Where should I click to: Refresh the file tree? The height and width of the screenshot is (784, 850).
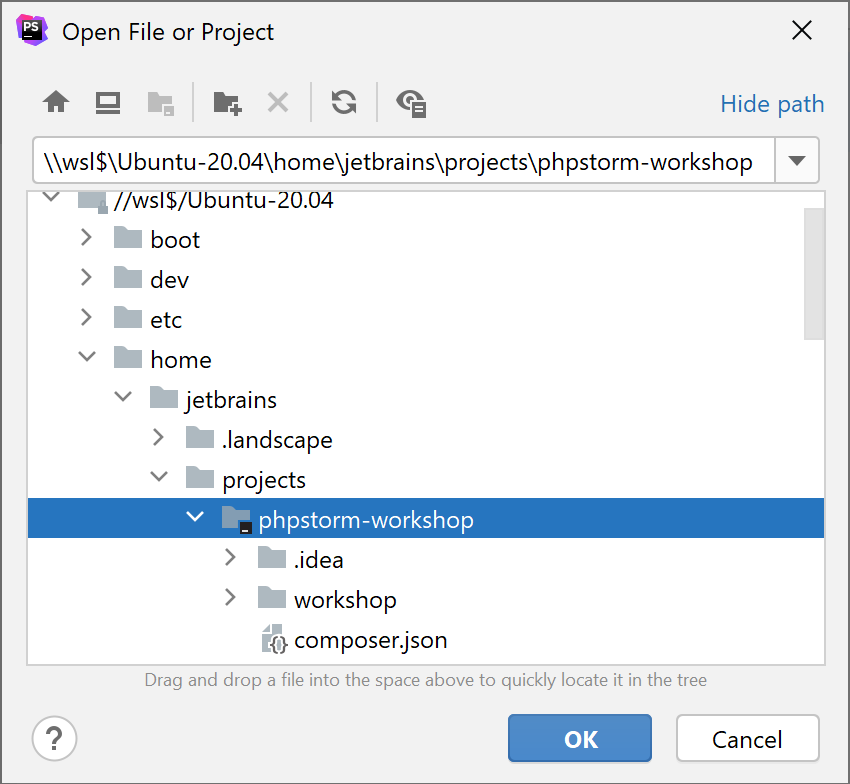343,102
